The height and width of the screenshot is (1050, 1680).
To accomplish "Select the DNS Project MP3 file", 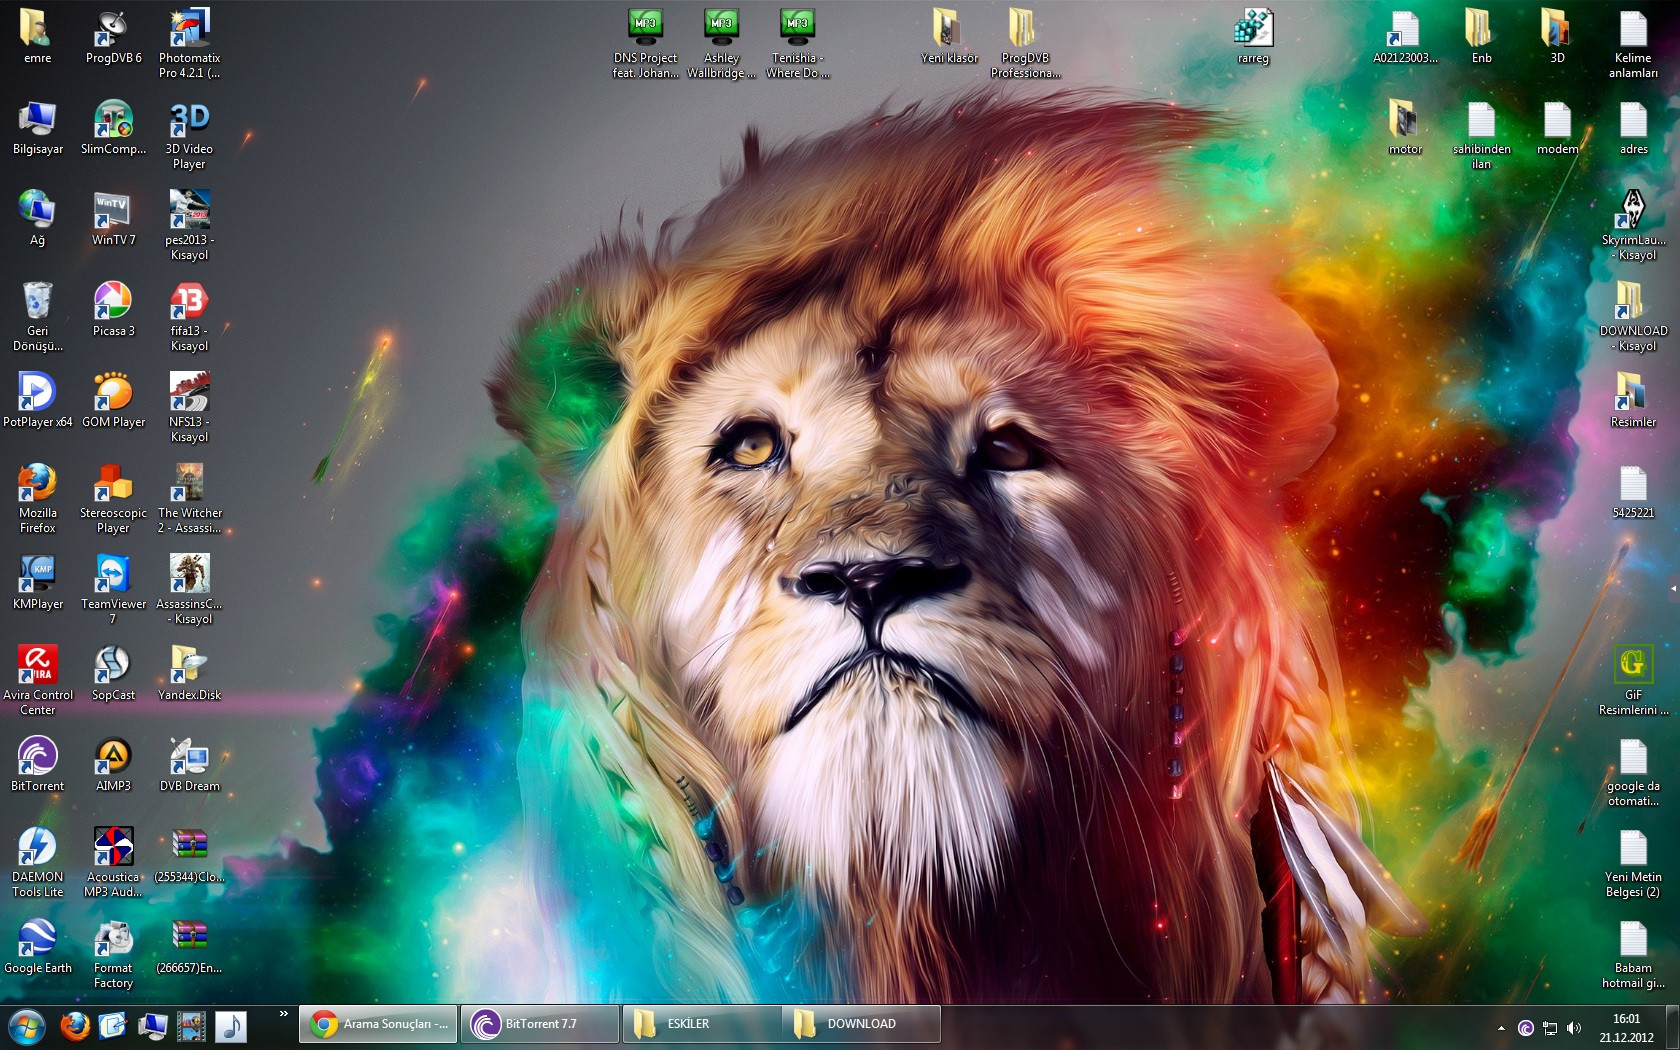I will point(645,44).
